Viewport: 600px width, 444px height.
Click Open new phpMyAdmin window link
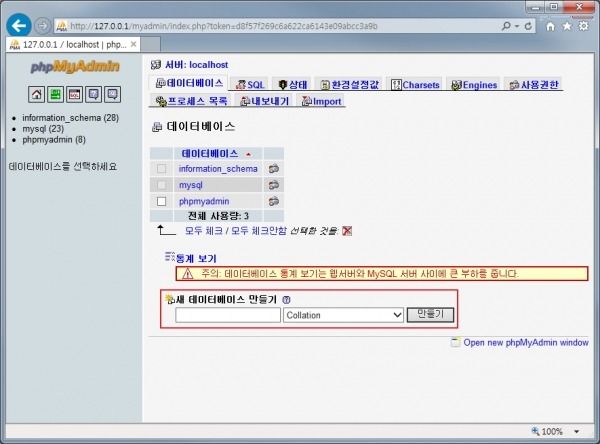pos(526,342)
